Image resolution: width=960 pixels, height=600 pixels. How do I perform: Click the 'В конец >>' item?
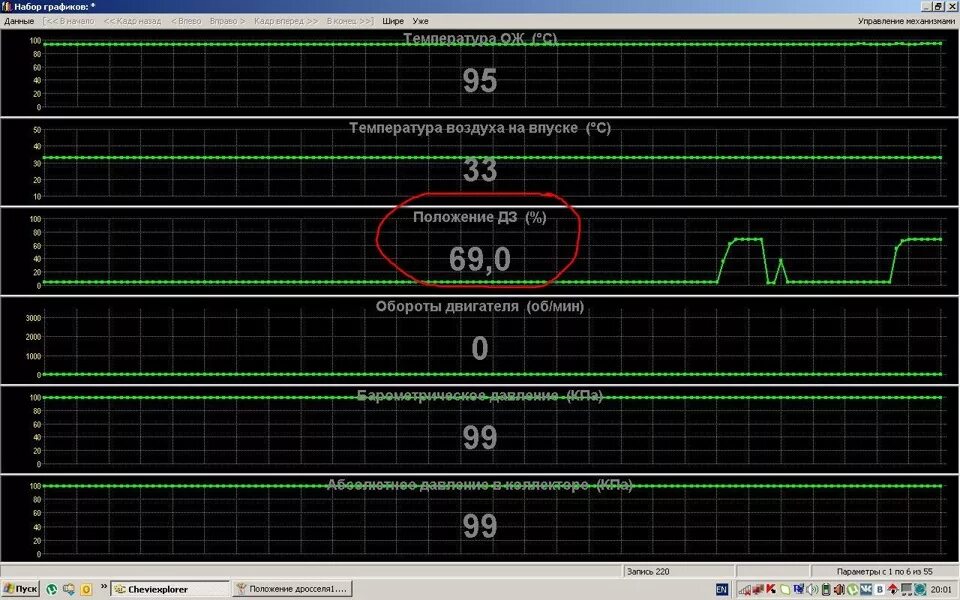pyautogui.click(x=350, y=21)
